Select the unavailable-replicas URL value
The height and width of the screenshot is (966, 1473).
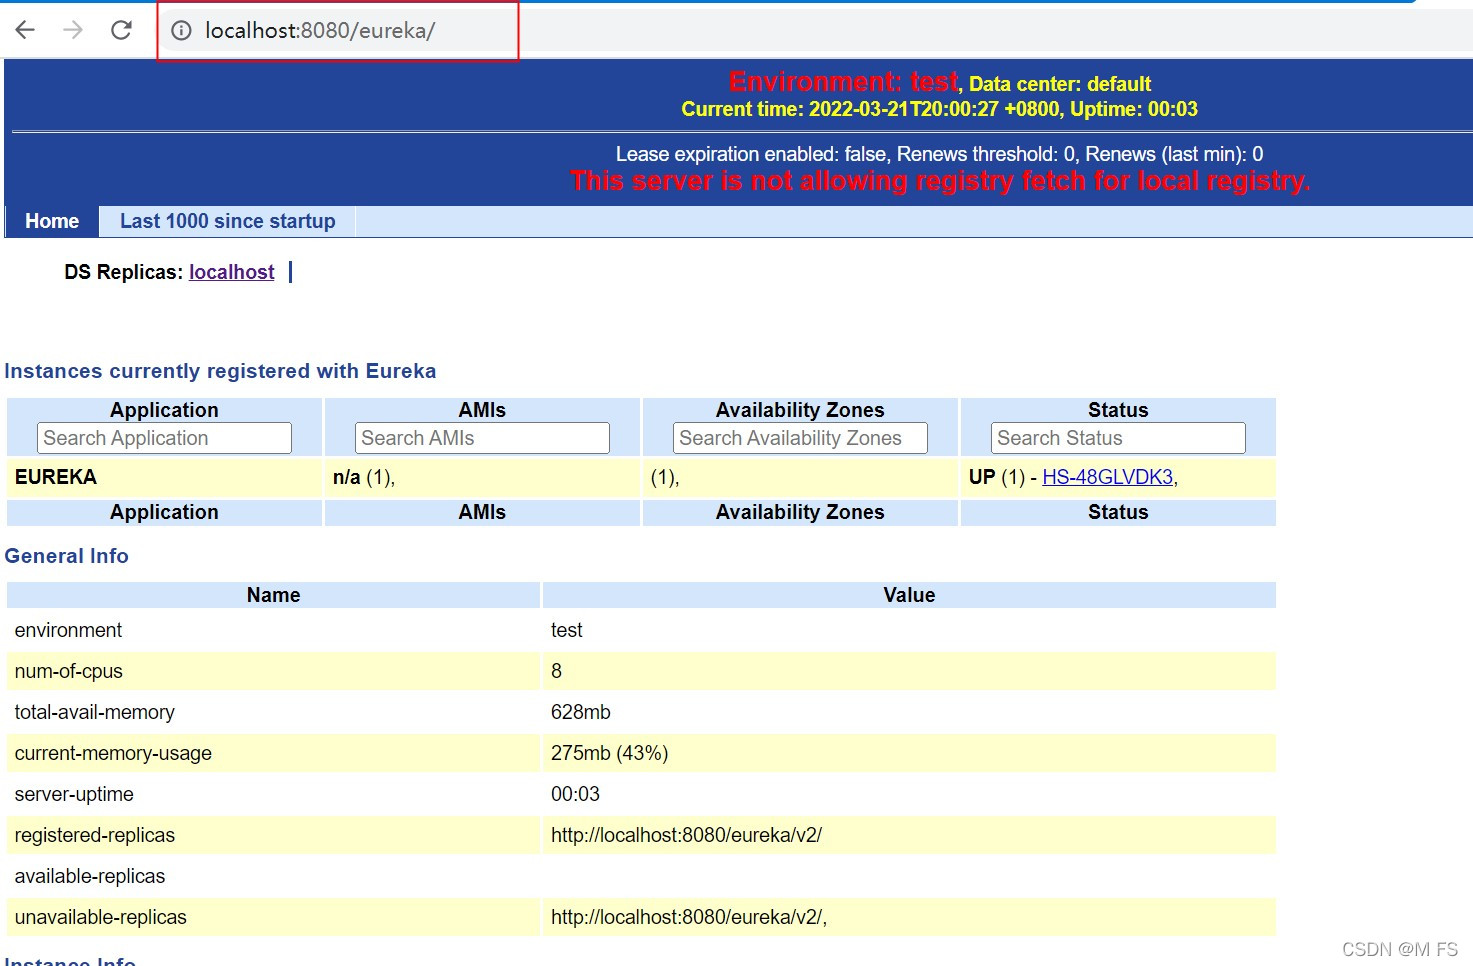point(688,917)
